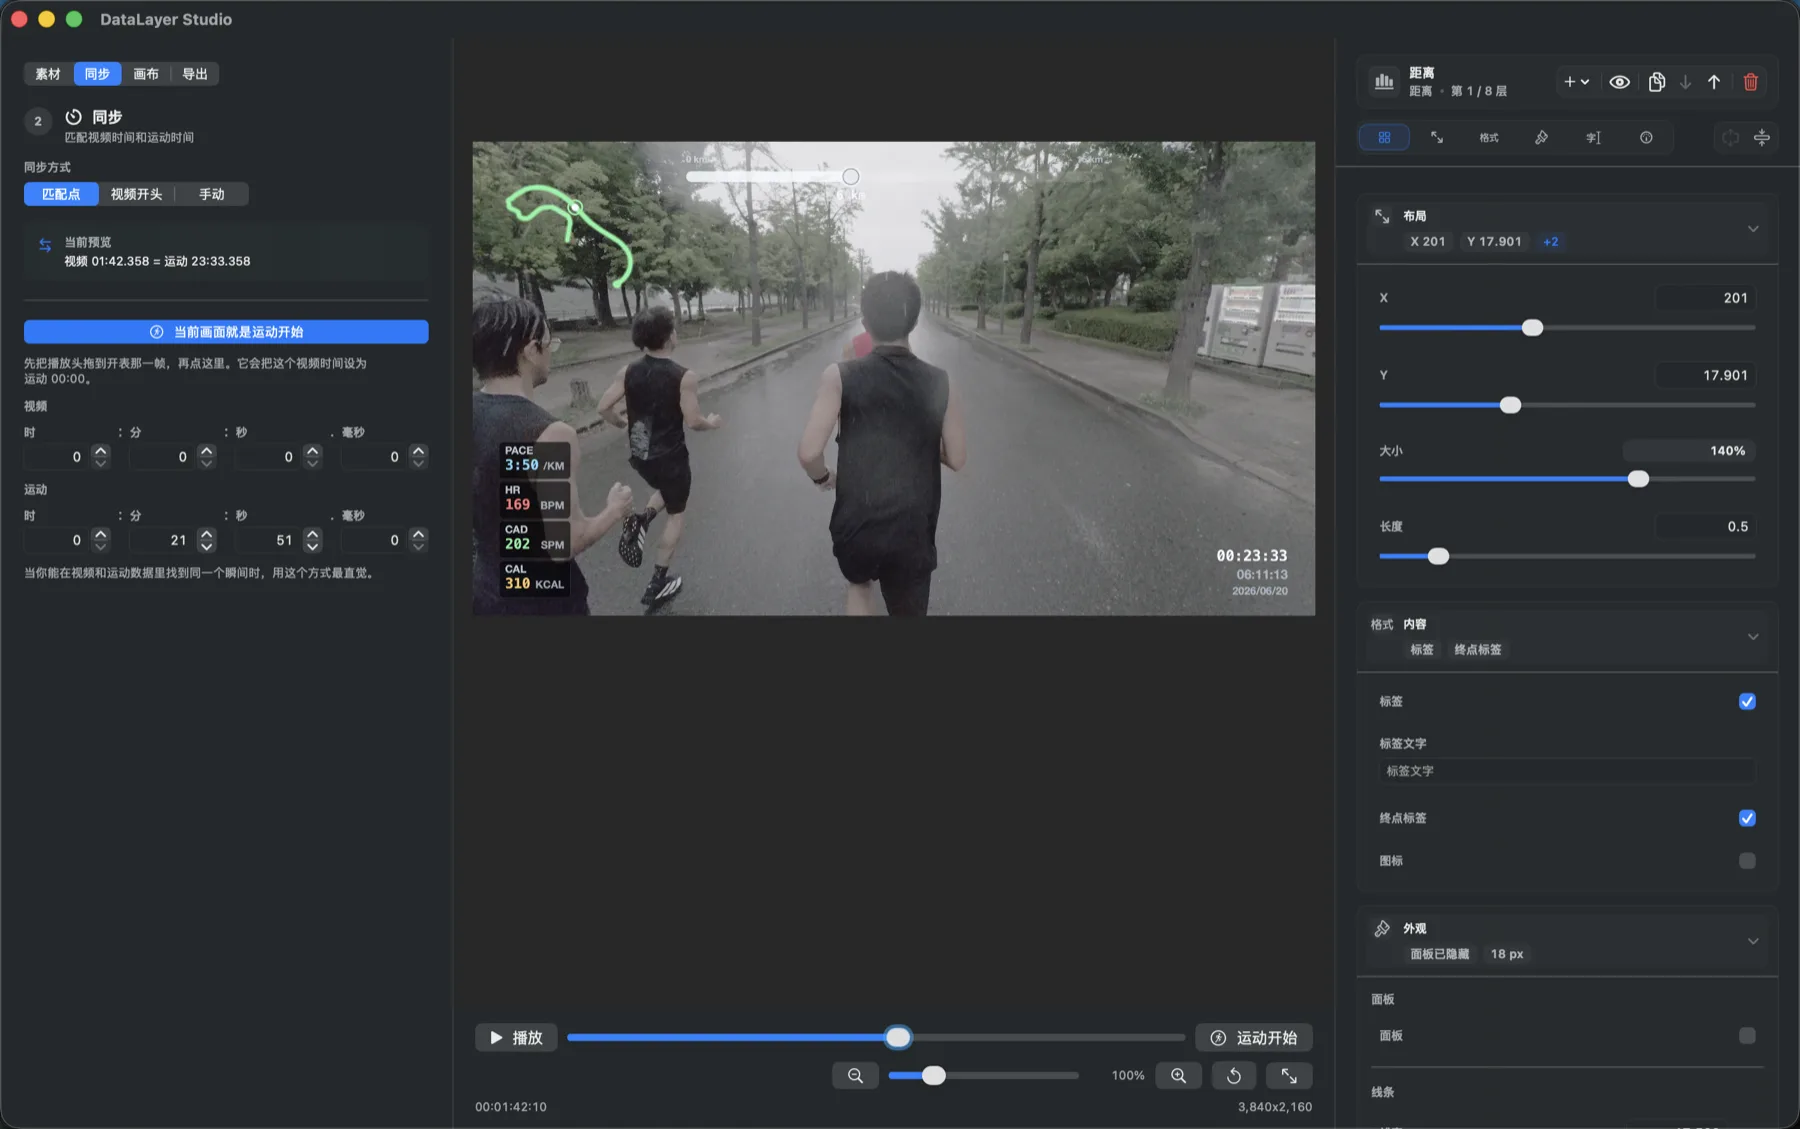Delete layer with red trash icon
Screen dimensions: 1800x1129
click(1751, 82)
